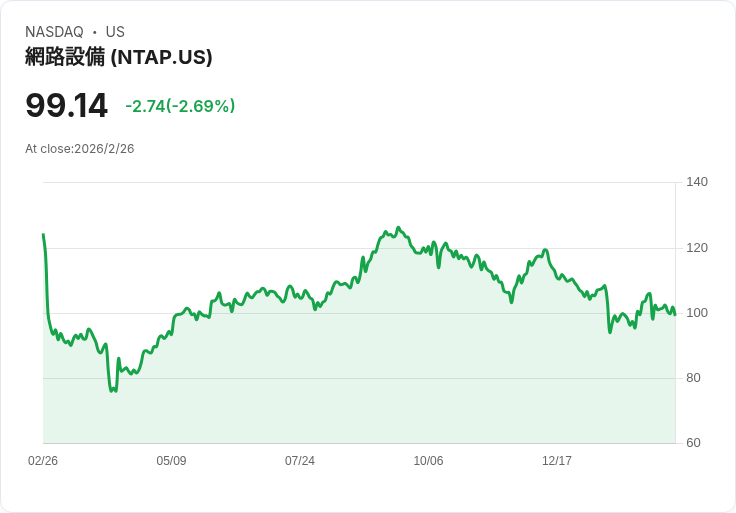736x513 pixels.
Task: Click the US market label
Action: point(115,32)
